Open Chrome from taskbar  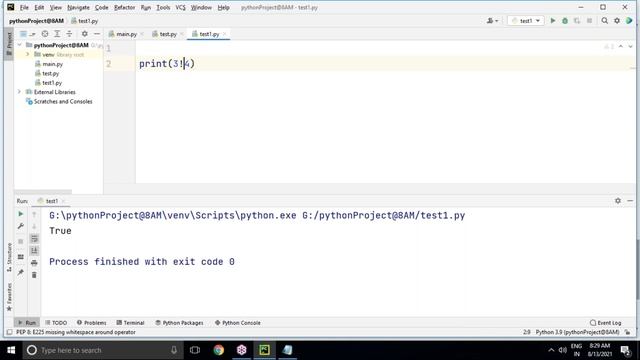click(x=218, y=350)
